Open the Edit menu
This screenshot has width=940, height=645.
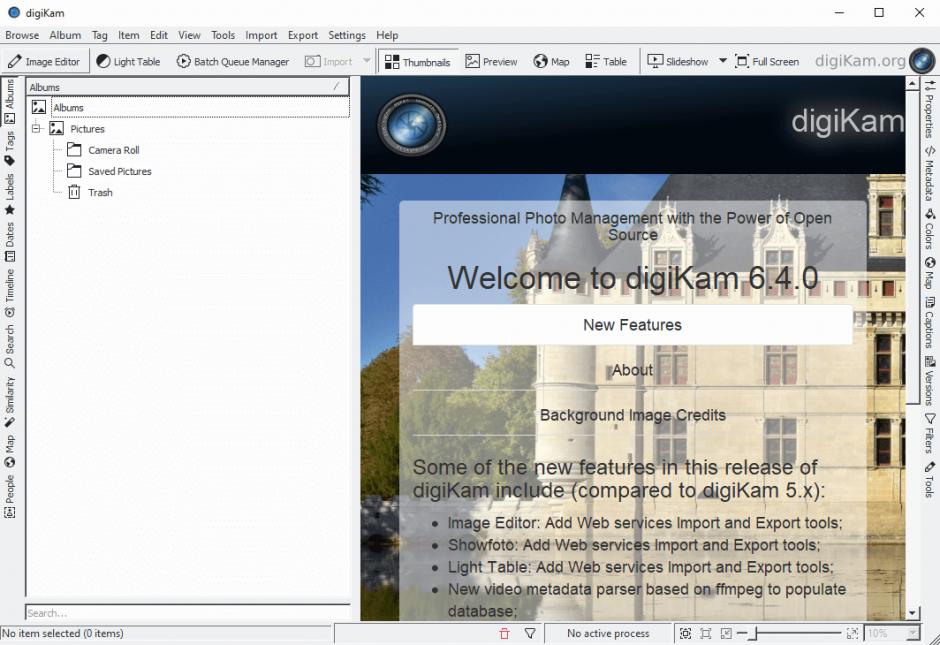coord(158,35)
